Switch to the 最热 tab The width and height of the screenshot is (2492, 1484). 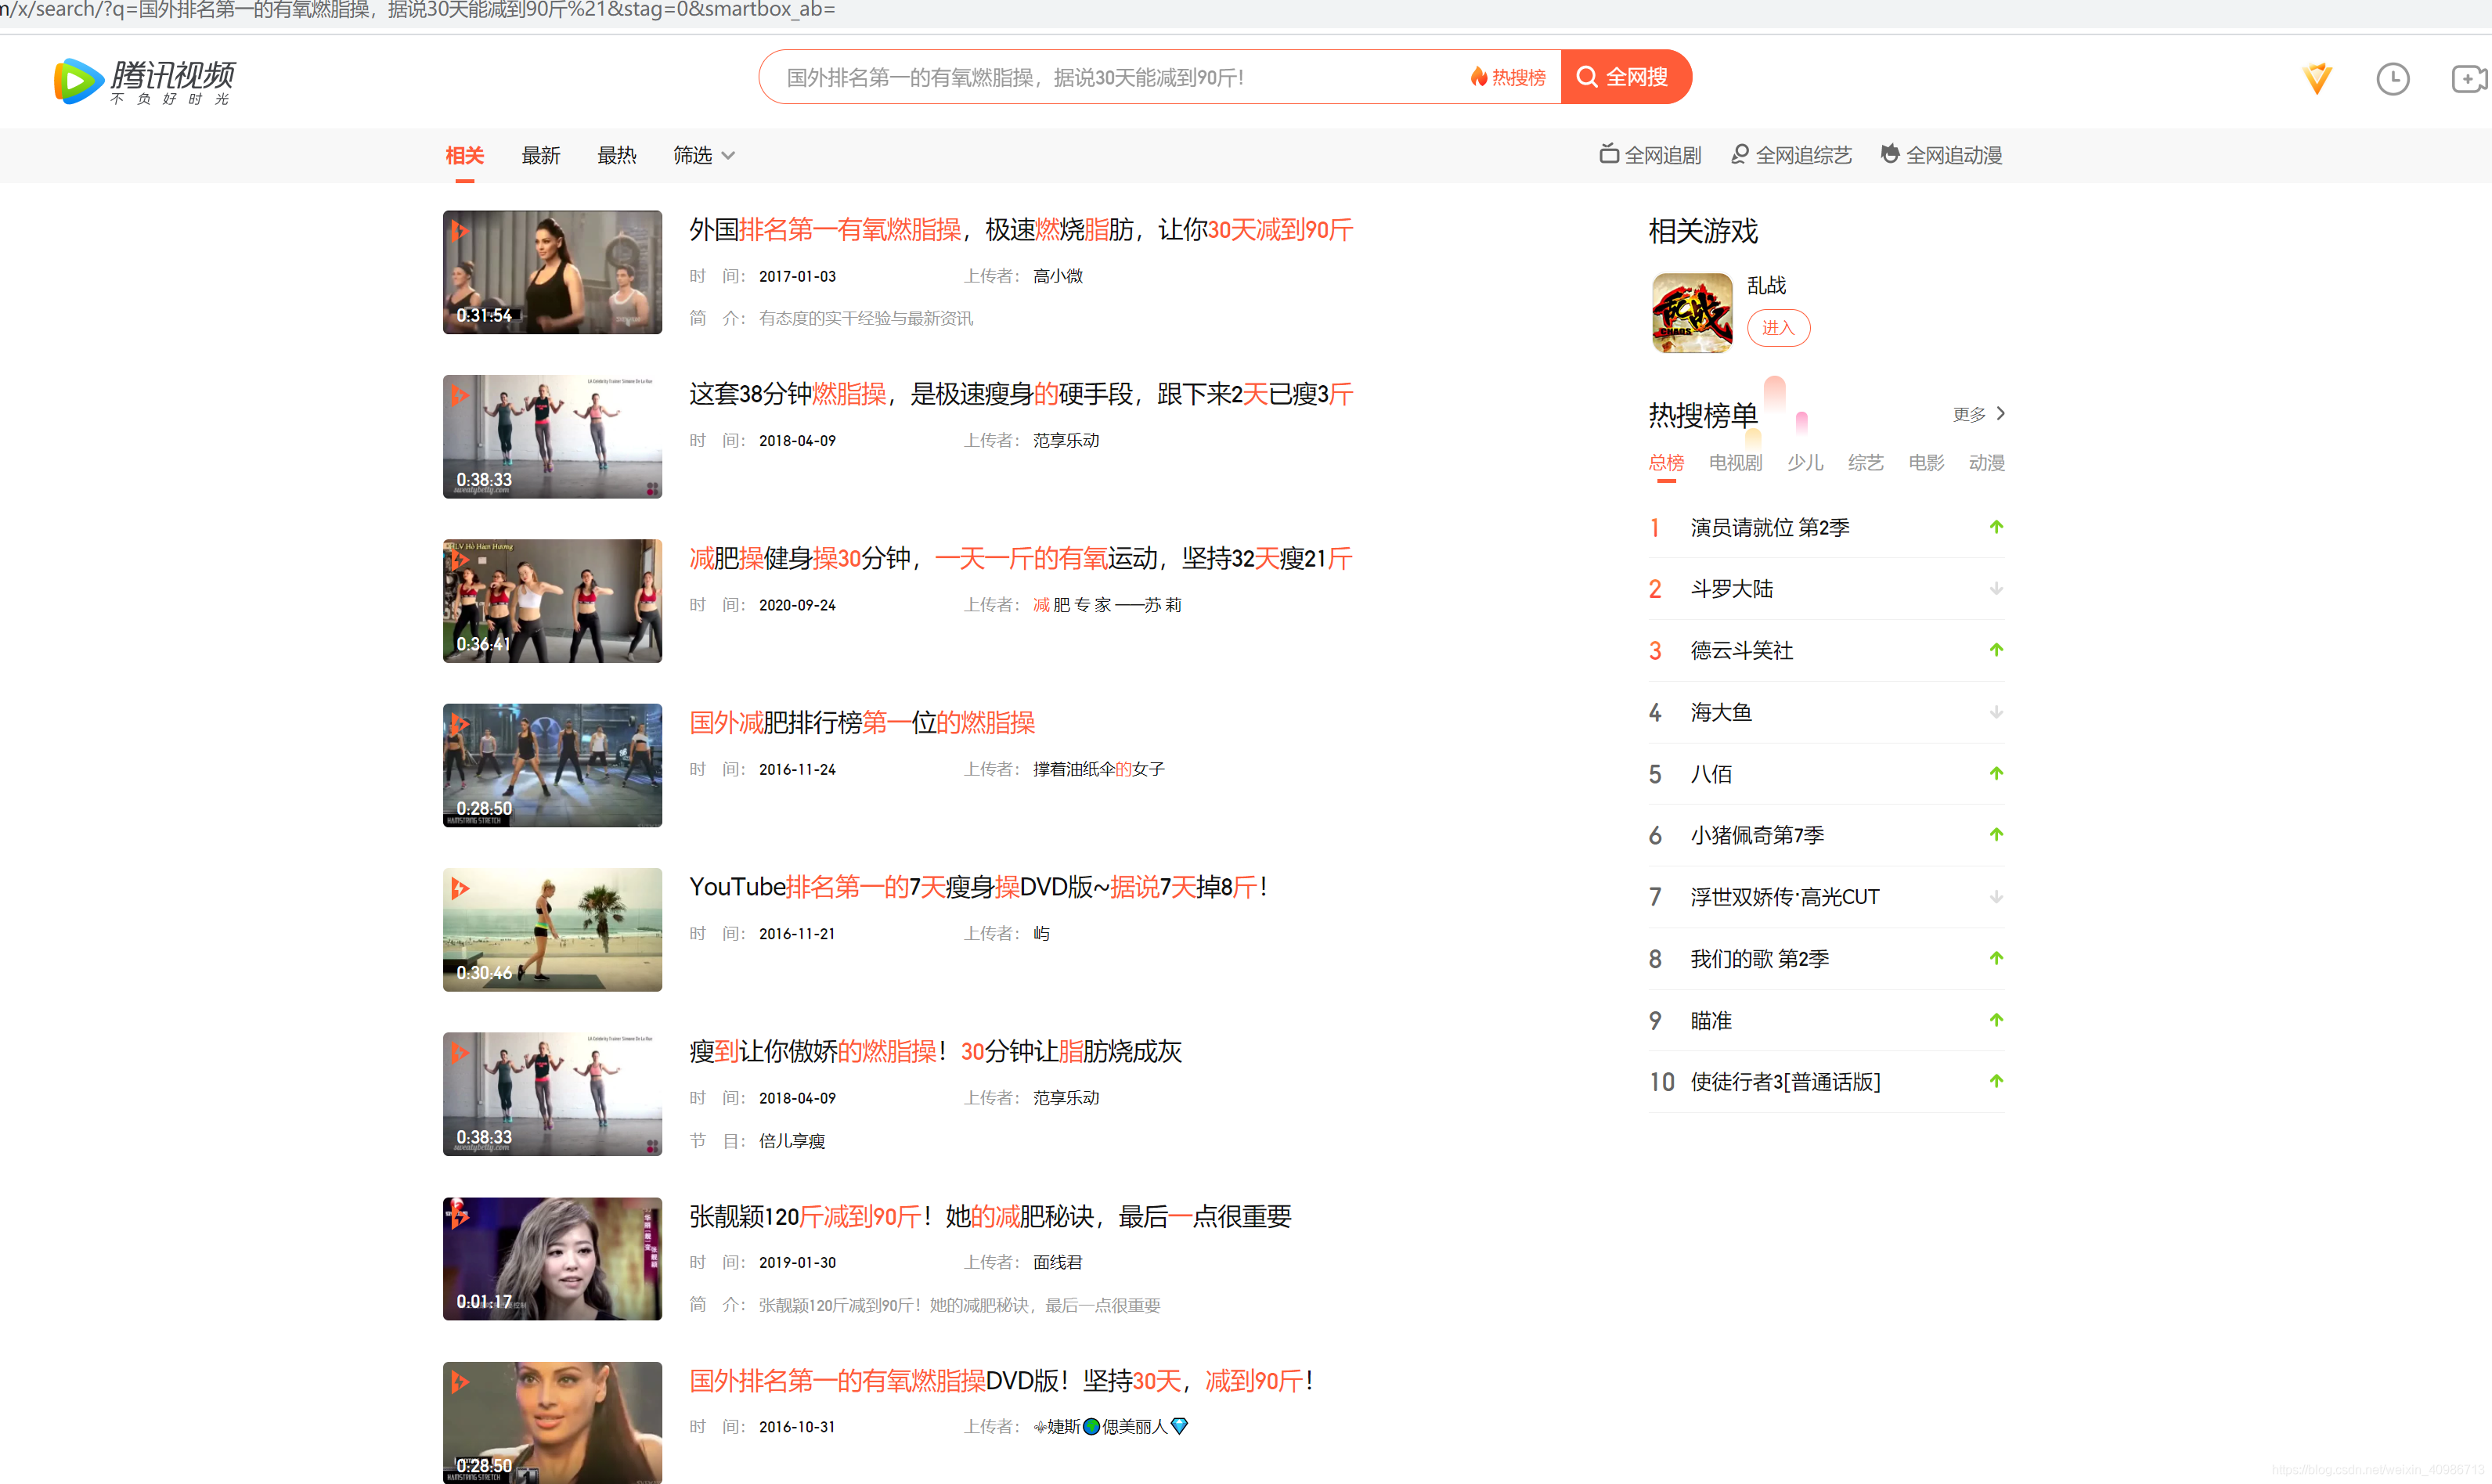616,155
